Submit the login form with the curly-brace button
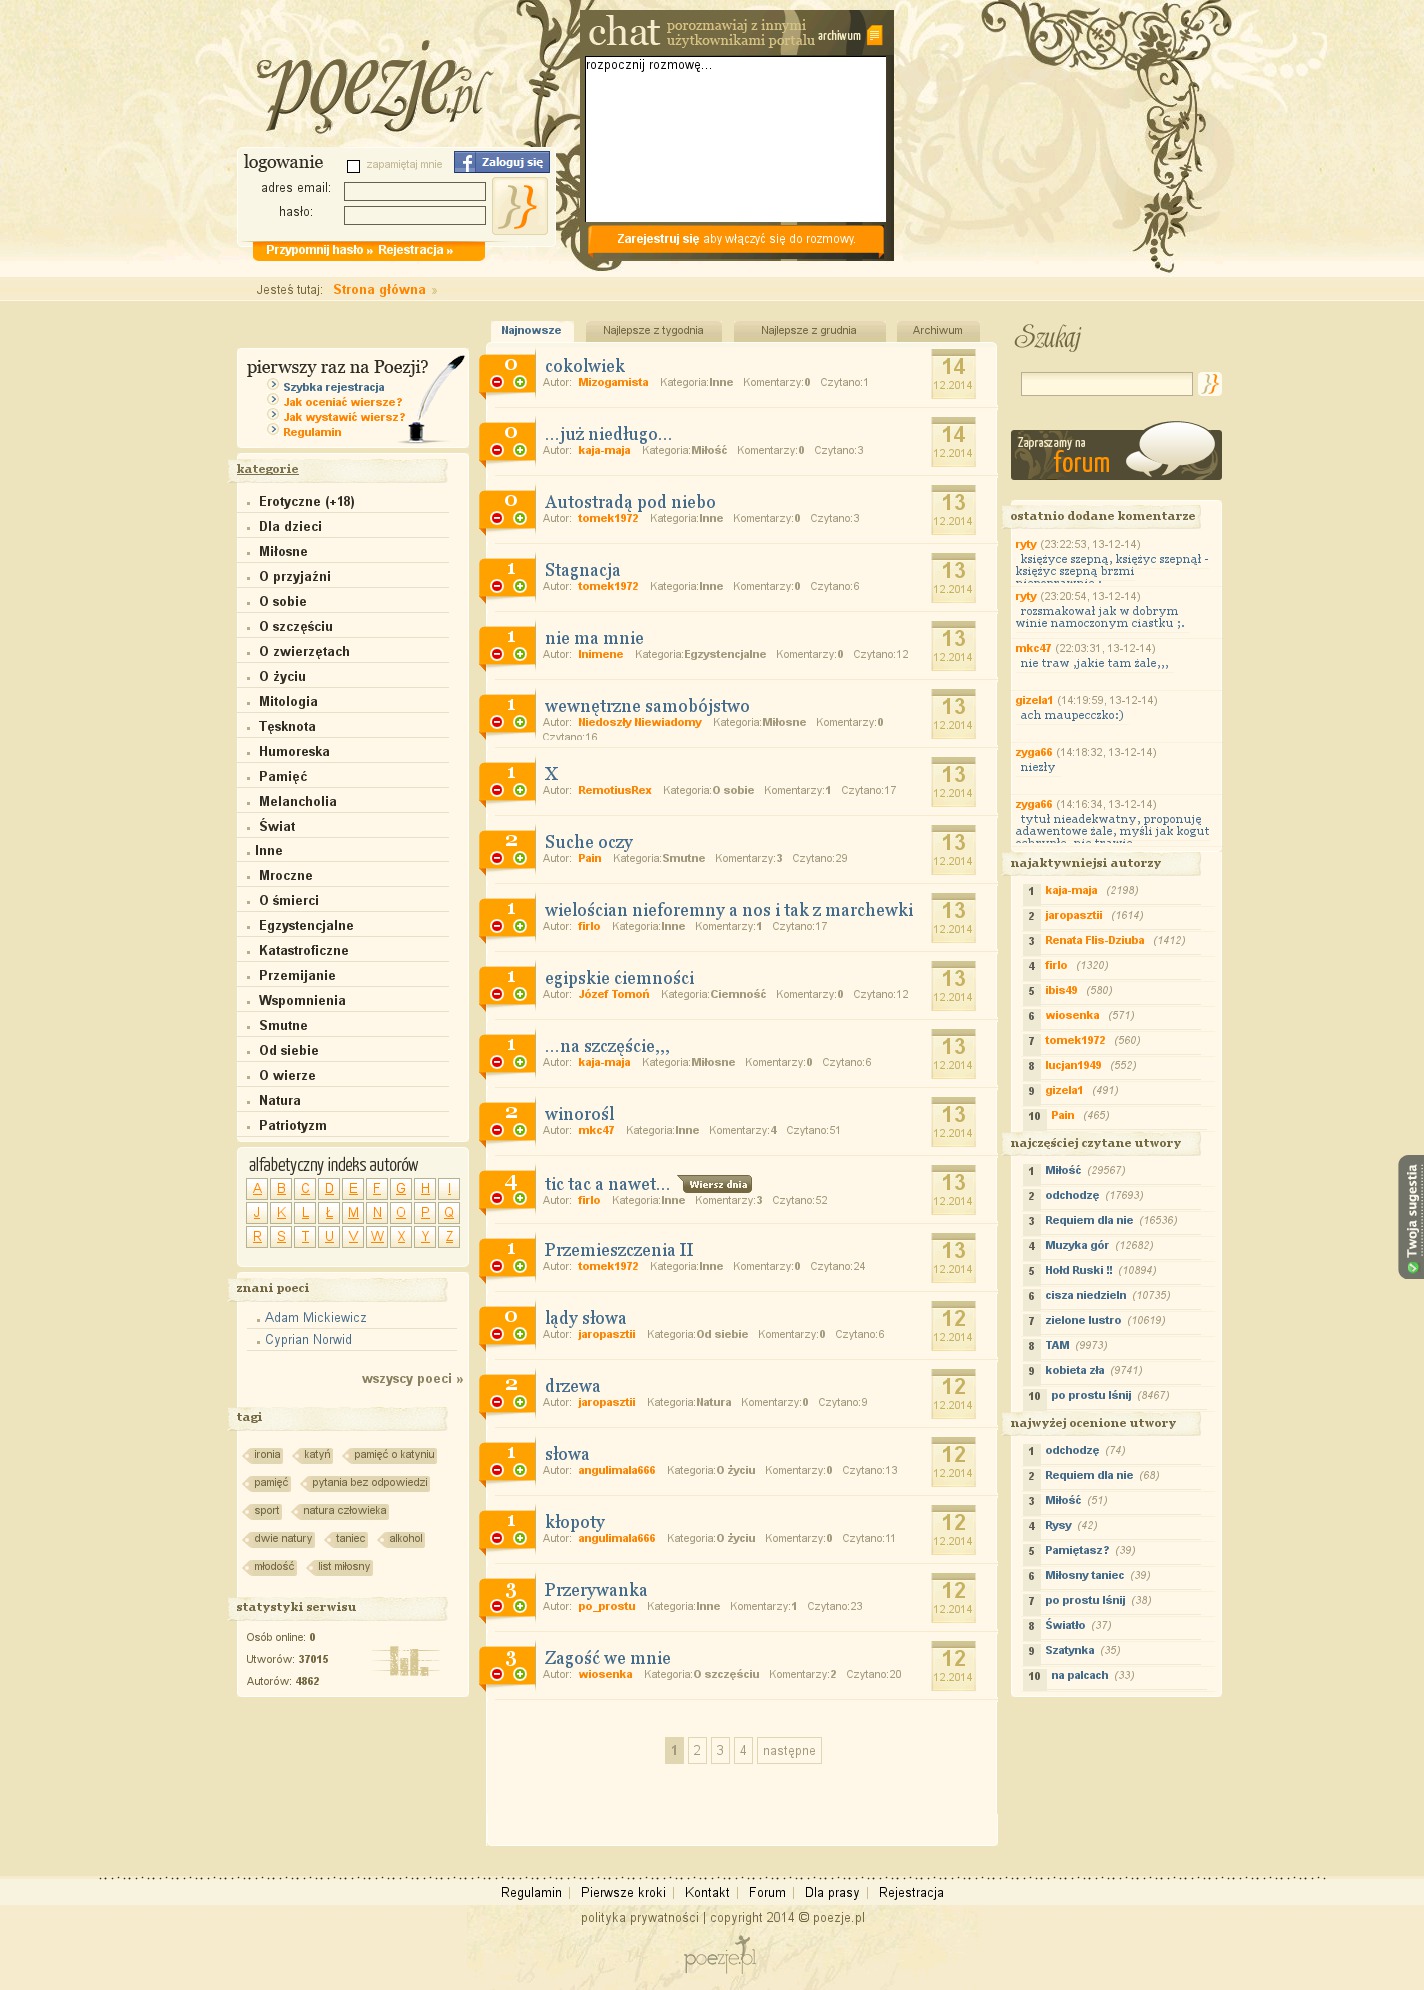The image size is (1424, 1990). pyautogui.click(x=519, y=206)
